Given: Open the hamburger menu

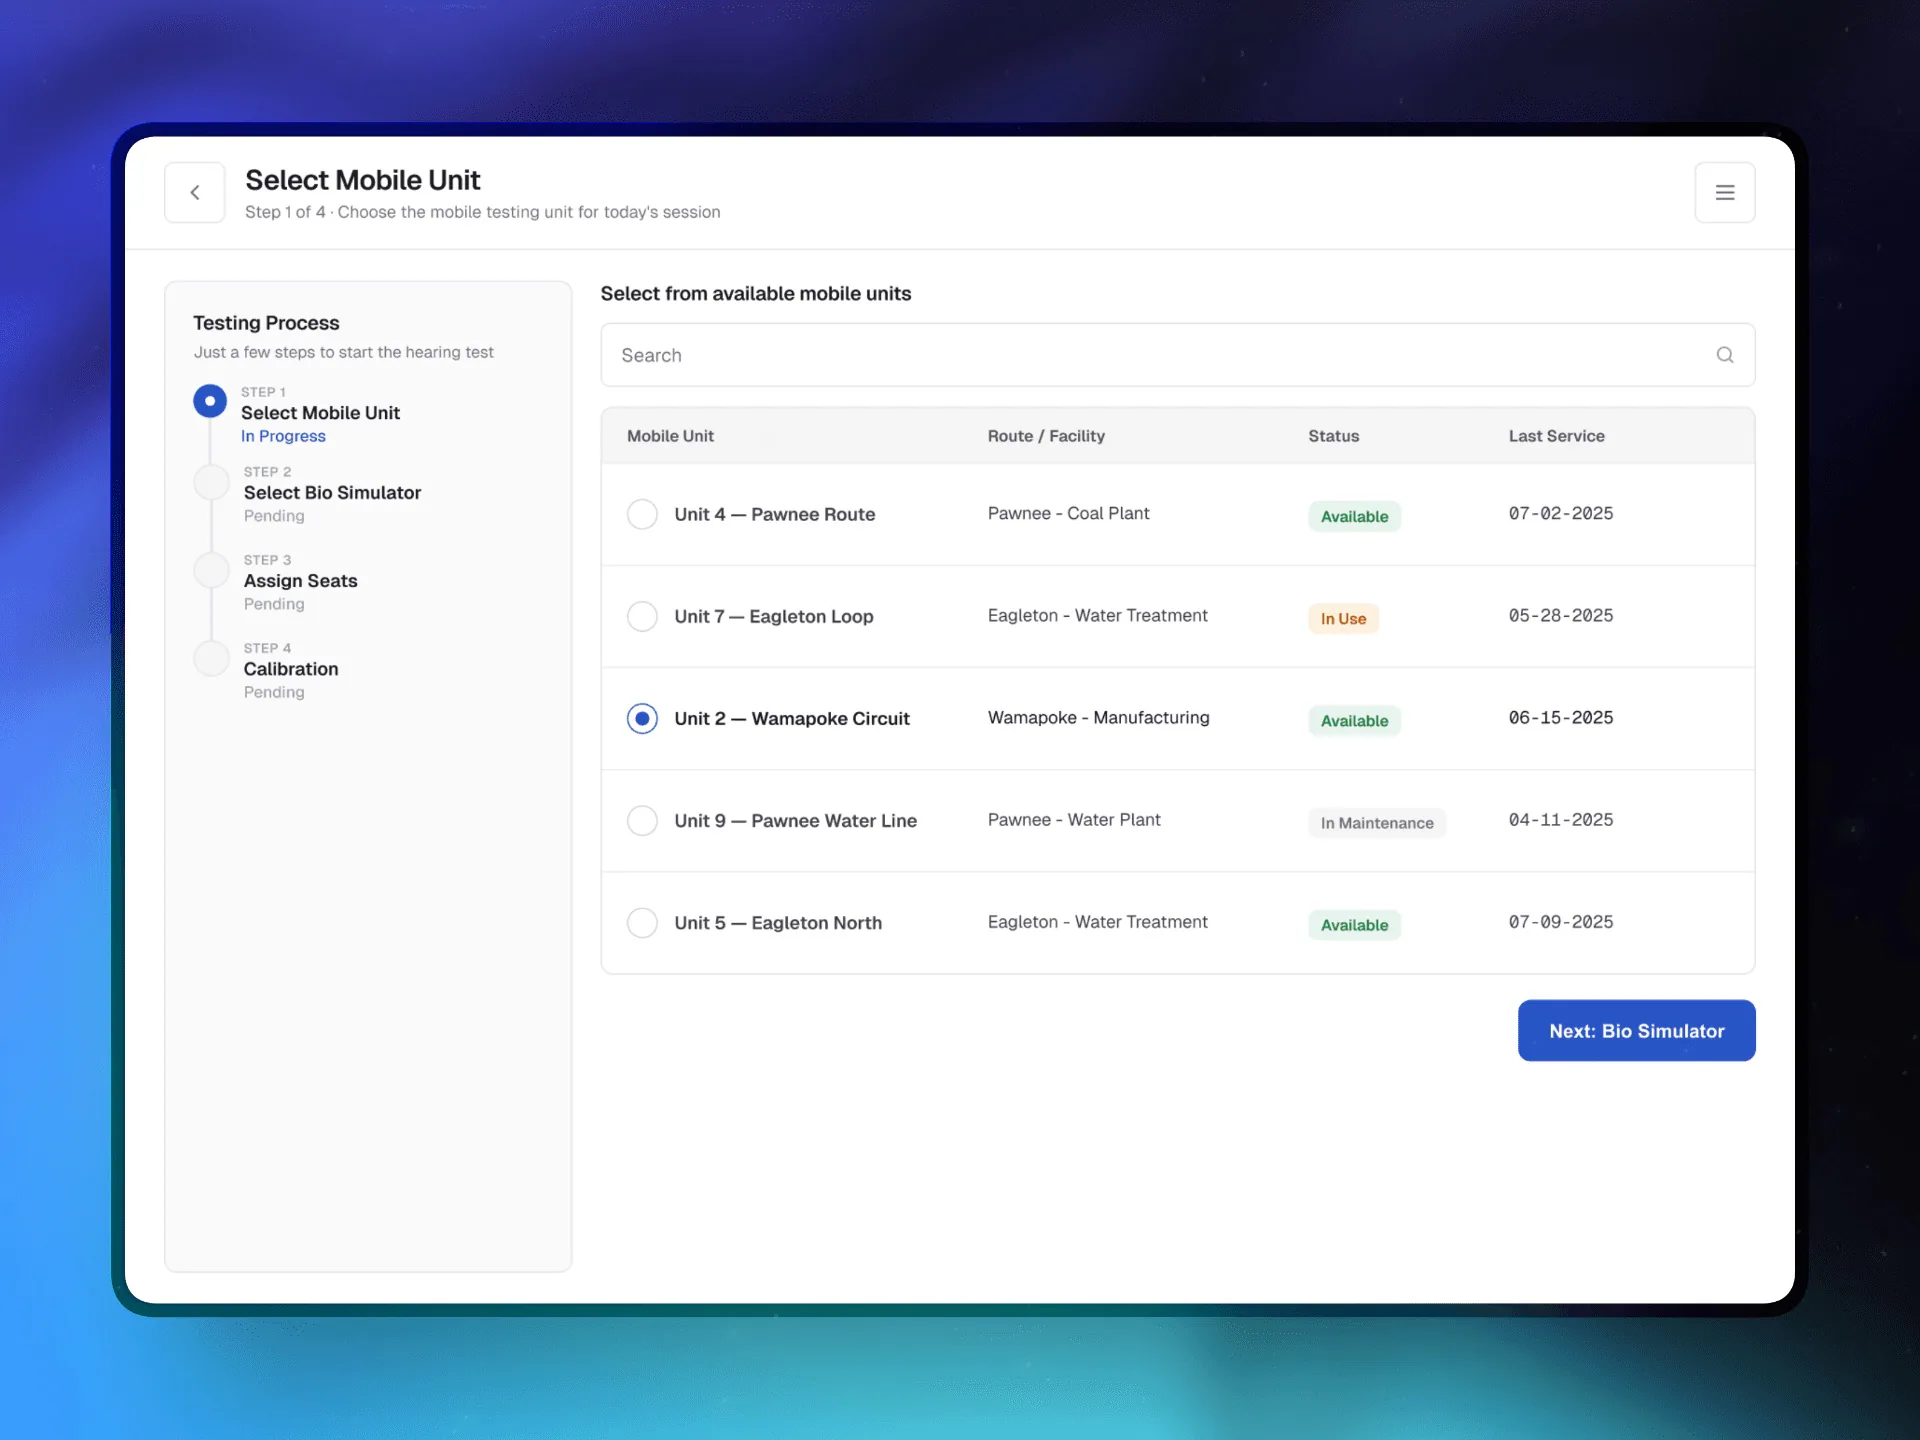Looking at the screenshot, I should [x=1725, y=192].
